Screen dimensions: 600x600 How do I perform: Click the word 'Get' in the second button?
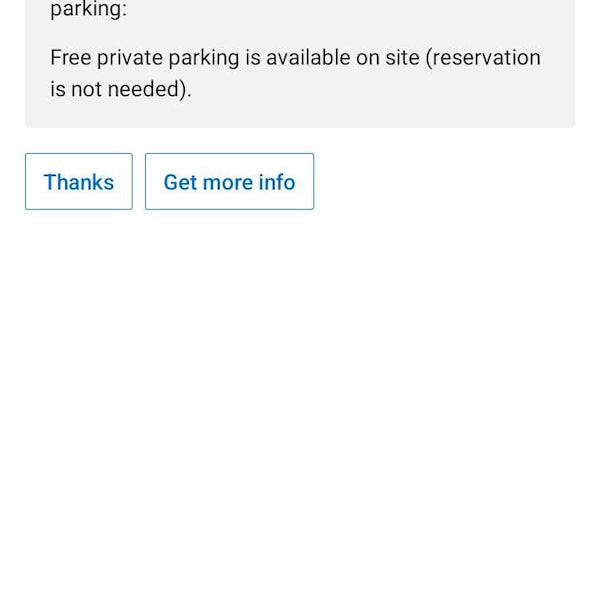click(x=180, y=182)
